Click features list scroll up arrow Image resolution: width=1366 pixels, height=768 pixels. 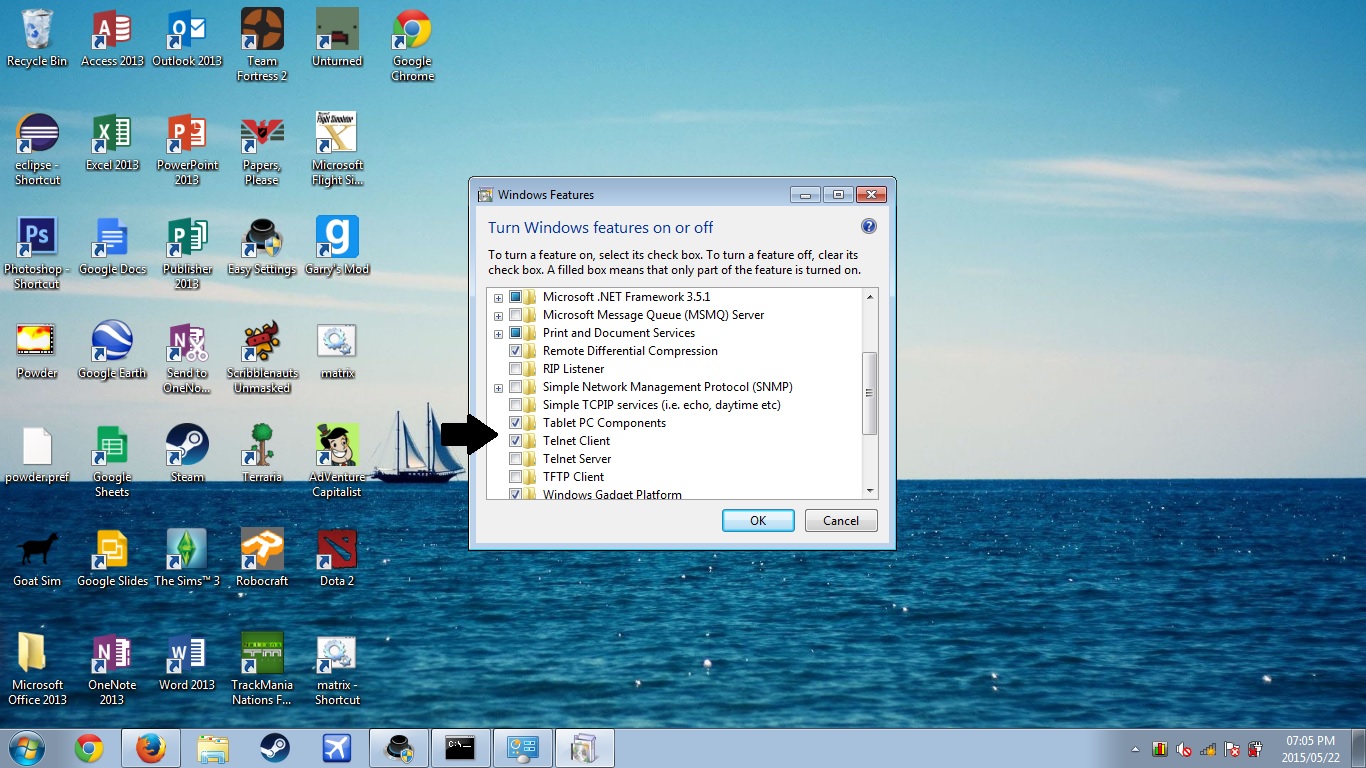point(870,297)
